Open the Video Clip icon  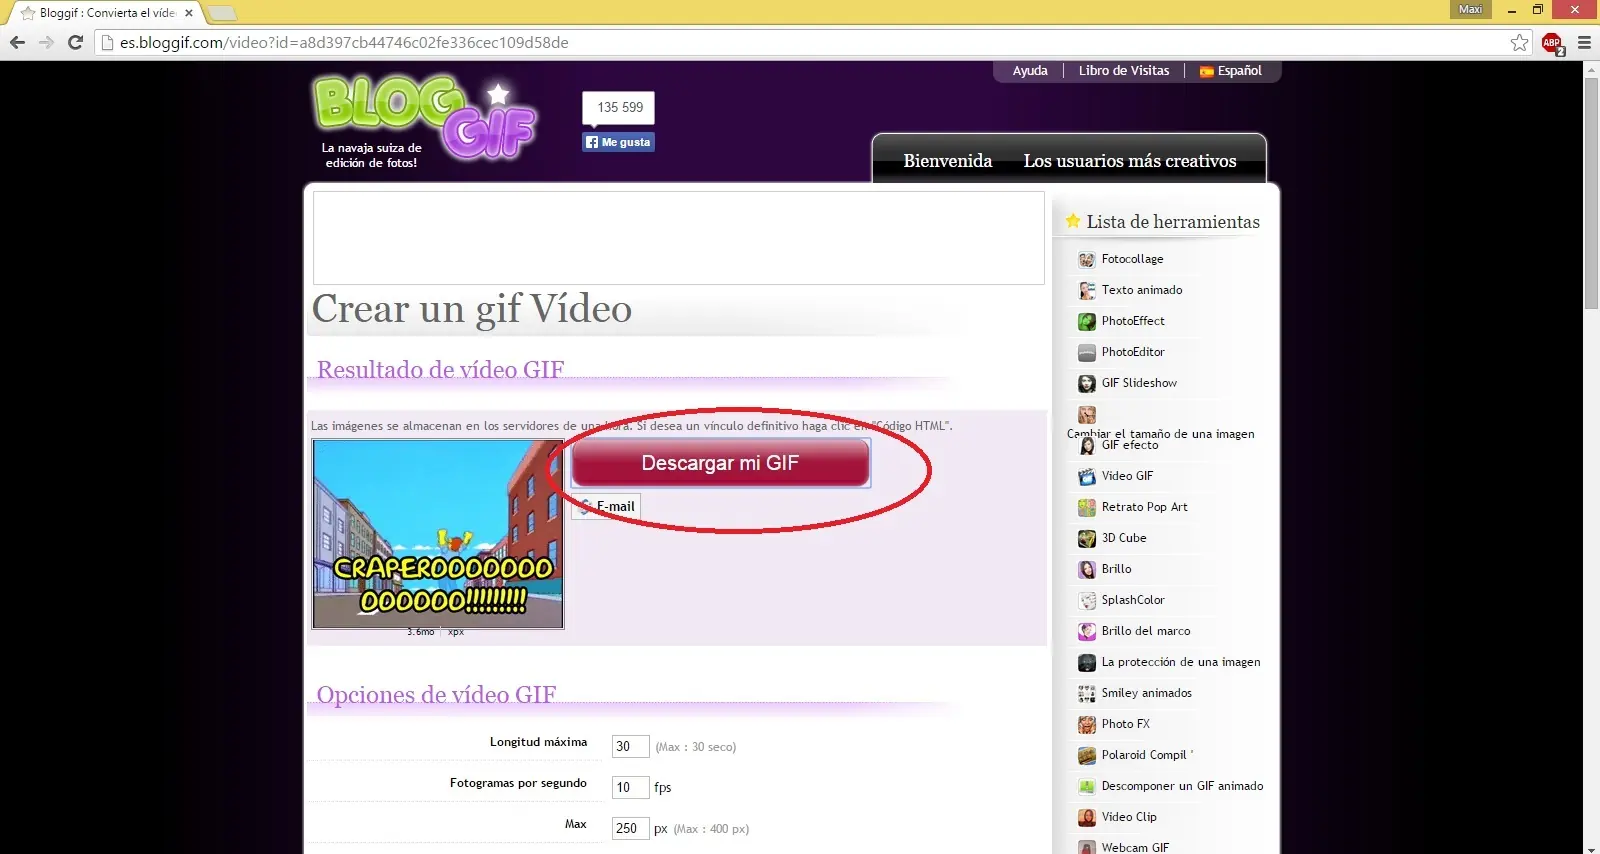pos(1087,818)
